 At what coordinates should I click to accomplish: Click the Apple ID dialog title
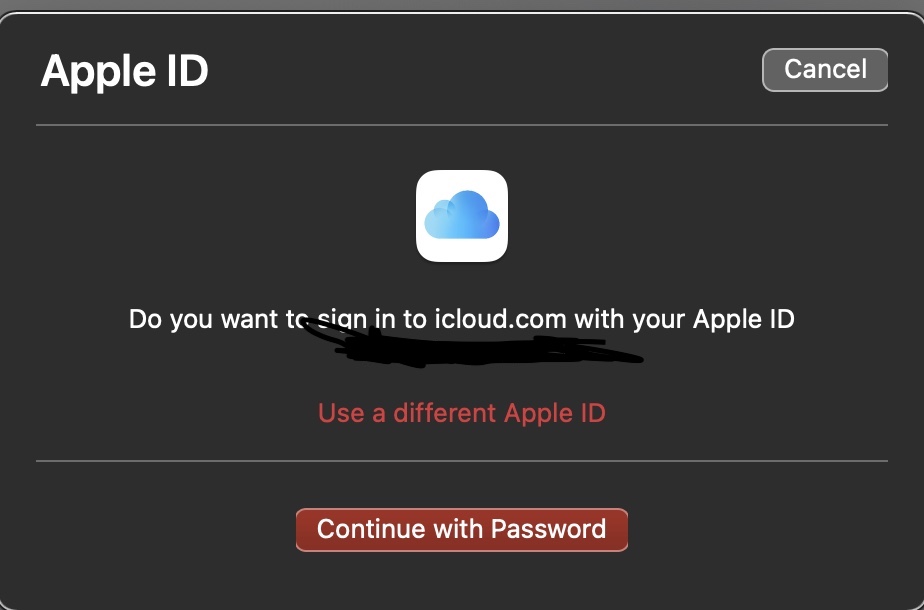tap(124, 72)
